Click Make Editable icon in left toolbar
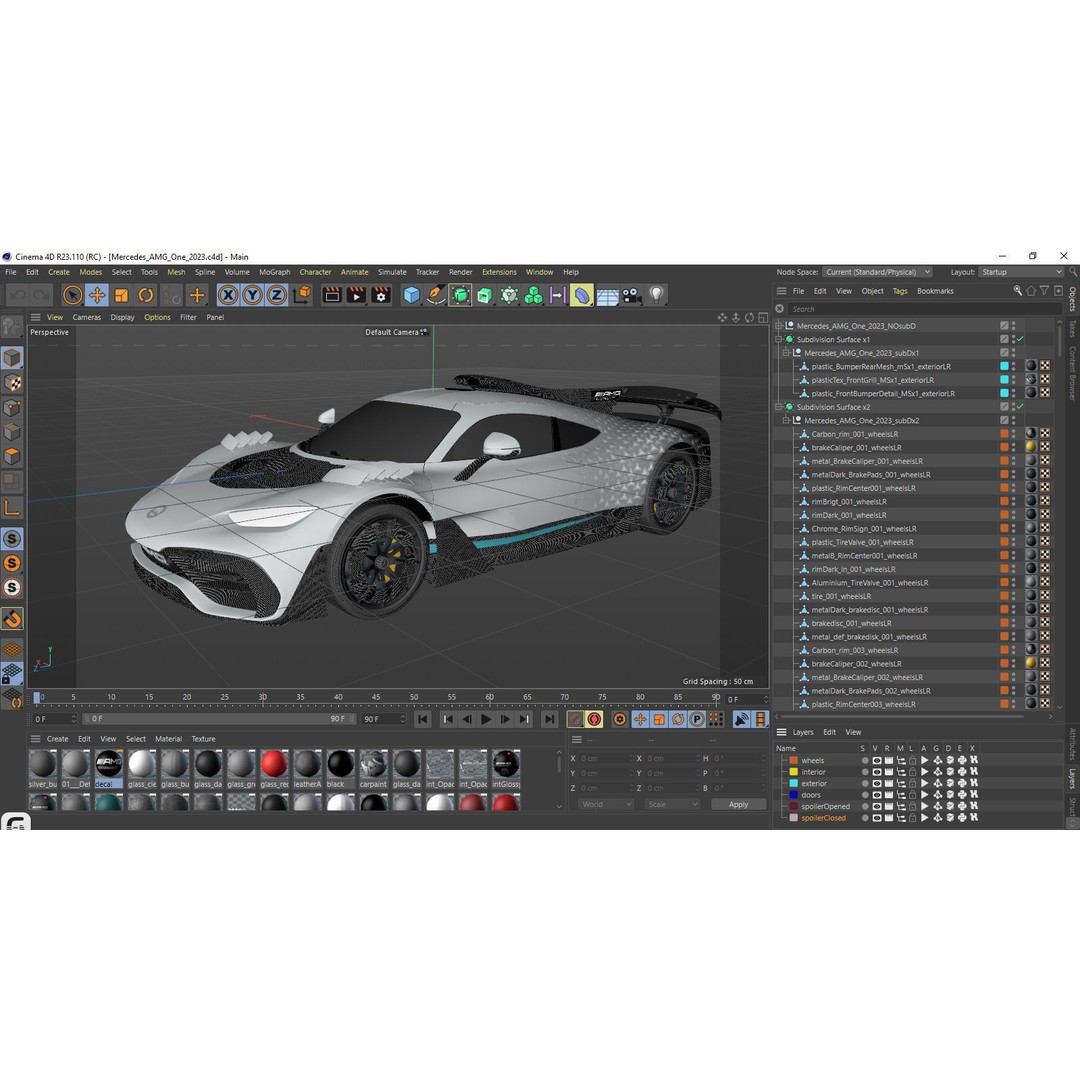Screen dimensions: 1080x1080 click(12, 327)
